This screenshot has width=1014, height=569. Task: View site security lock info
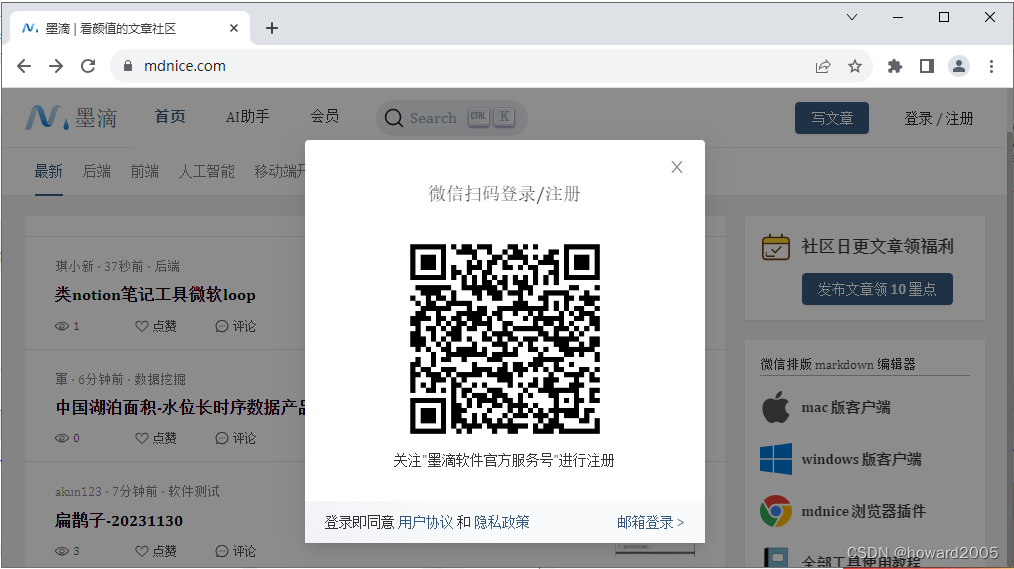click(x=128, y=66)
